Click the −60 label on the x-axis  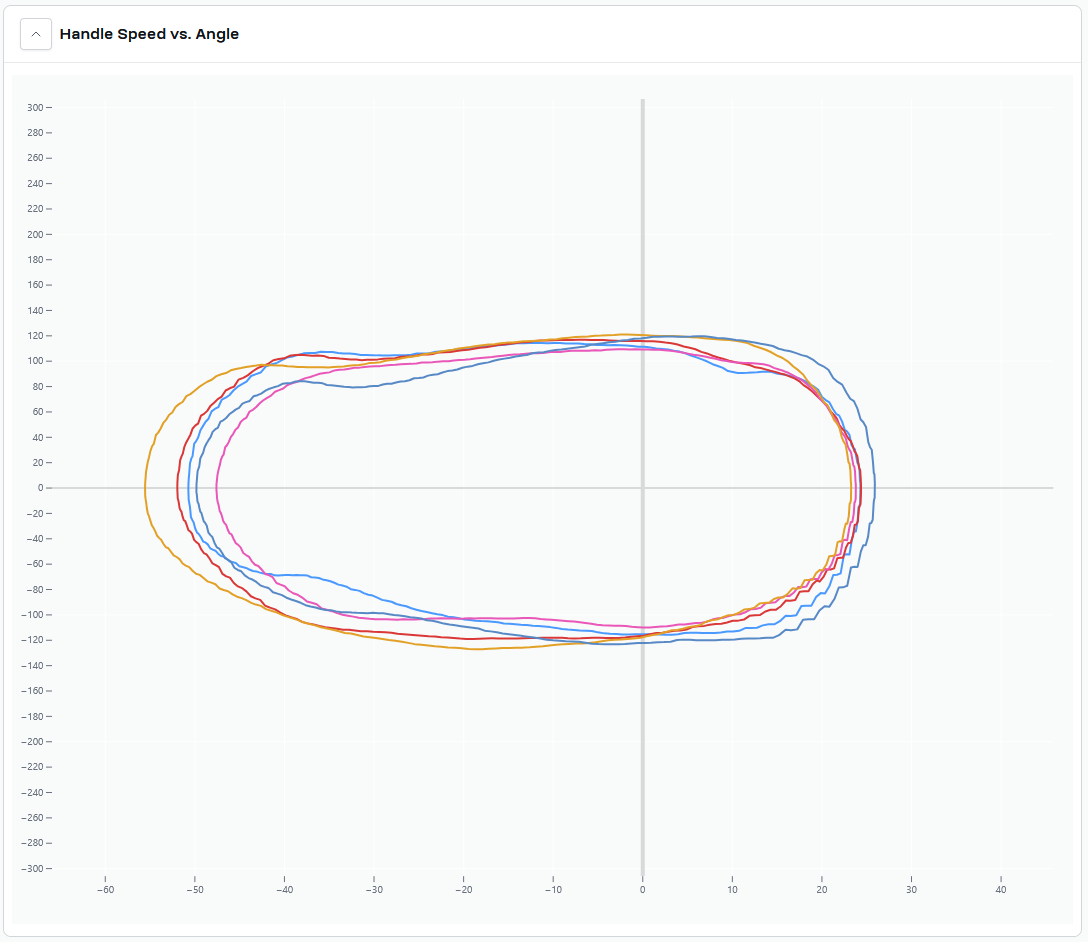105,890
